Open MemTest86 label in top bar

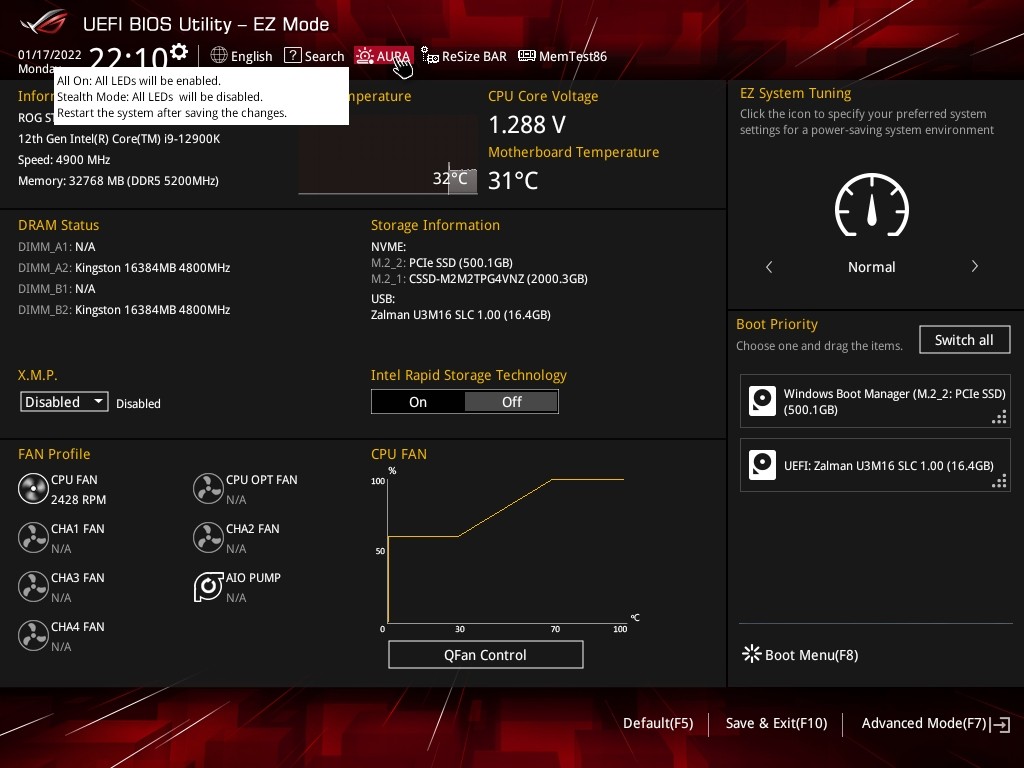click(573, 56)
